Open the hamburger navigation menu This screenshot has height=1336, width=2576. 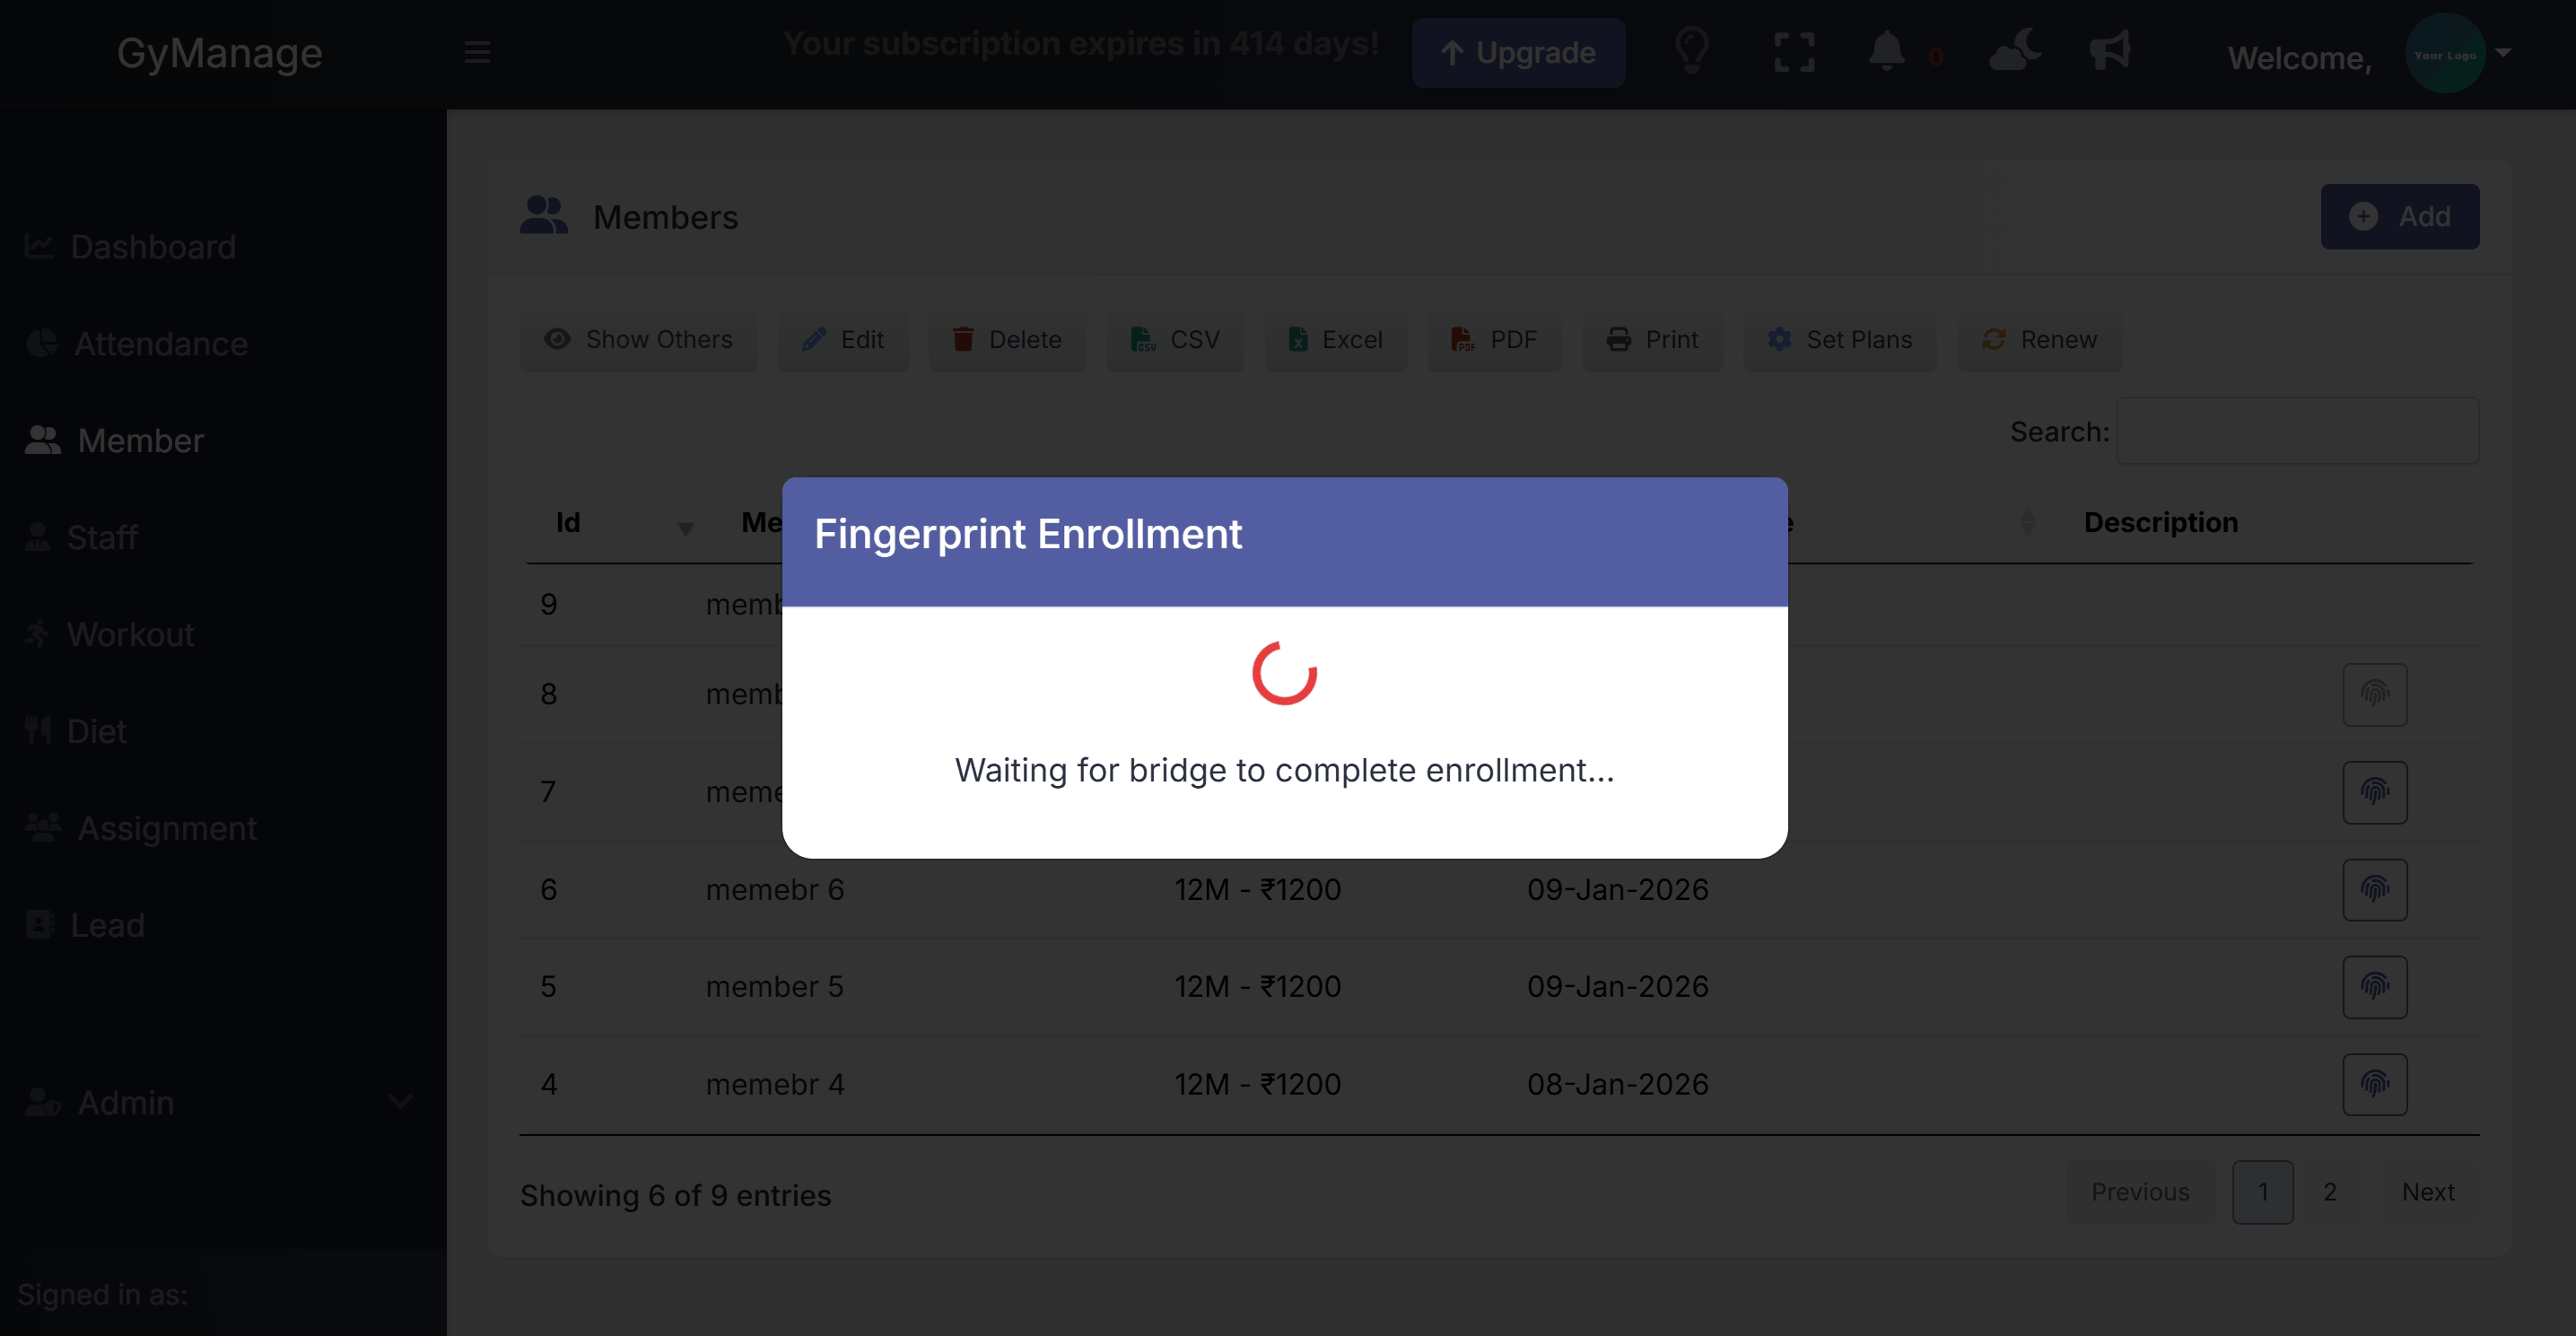477,52
